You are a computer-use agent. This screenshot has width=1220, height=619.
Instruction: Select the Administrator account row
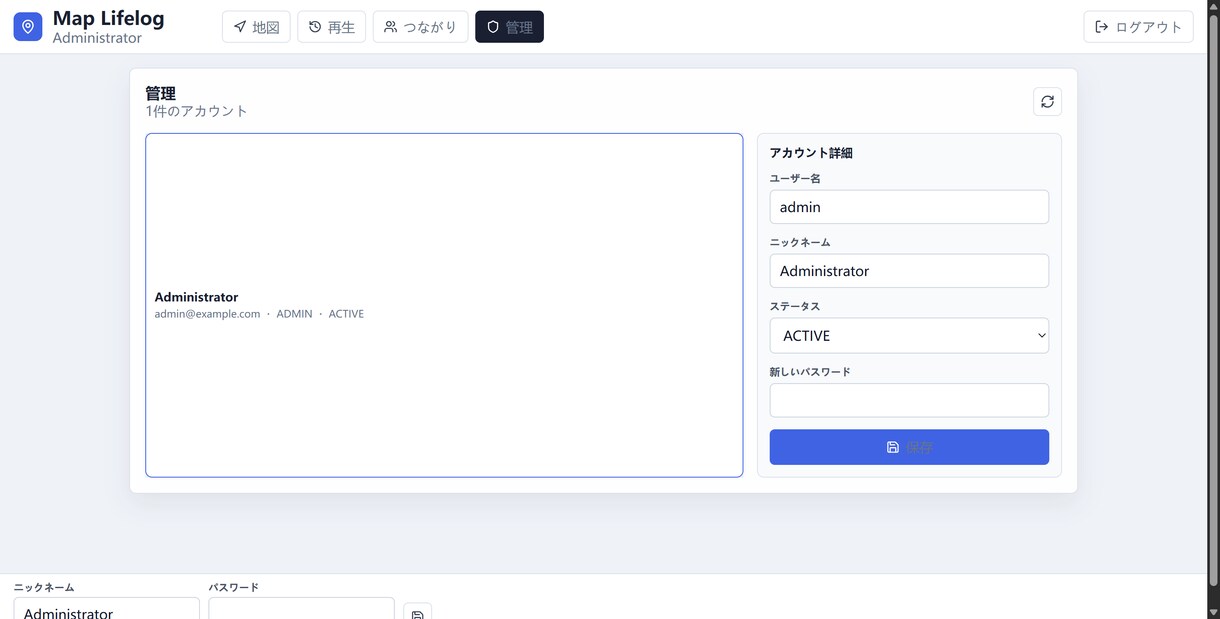coord(444,305)
